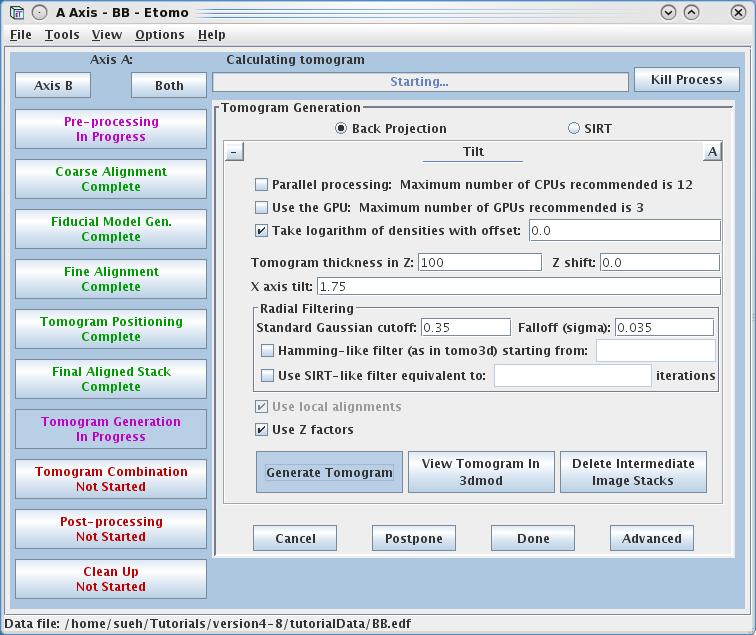
Task: Click the Calculating tomogram status text
Action: [295, 60]
